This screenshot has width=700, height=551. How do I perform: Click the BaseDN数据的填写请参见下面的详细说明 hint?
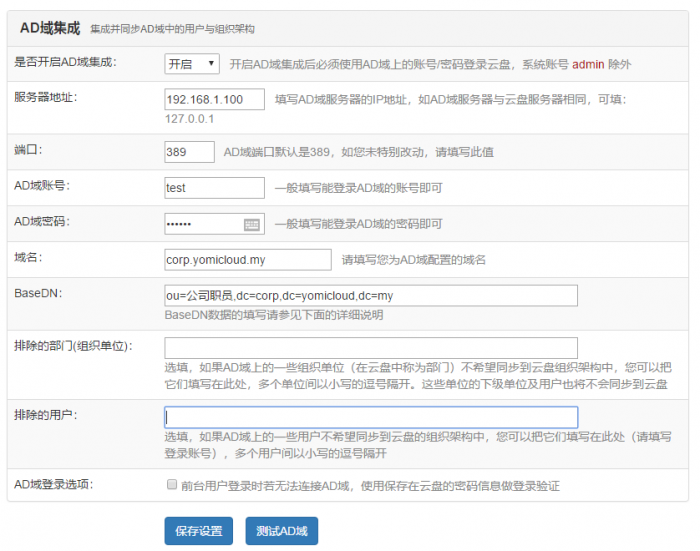coord(274,315)
